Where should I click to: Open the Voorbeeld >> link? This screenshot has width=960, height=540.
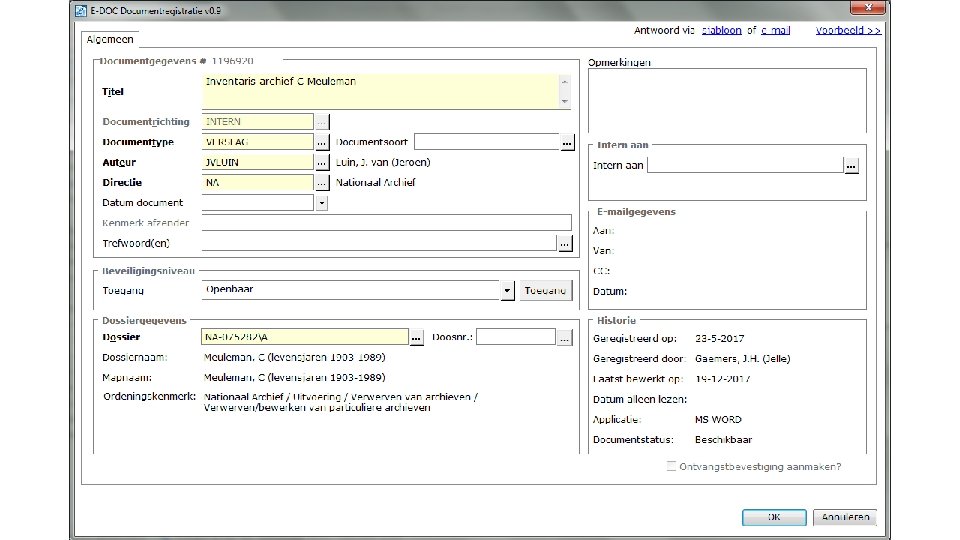(848, 30)
